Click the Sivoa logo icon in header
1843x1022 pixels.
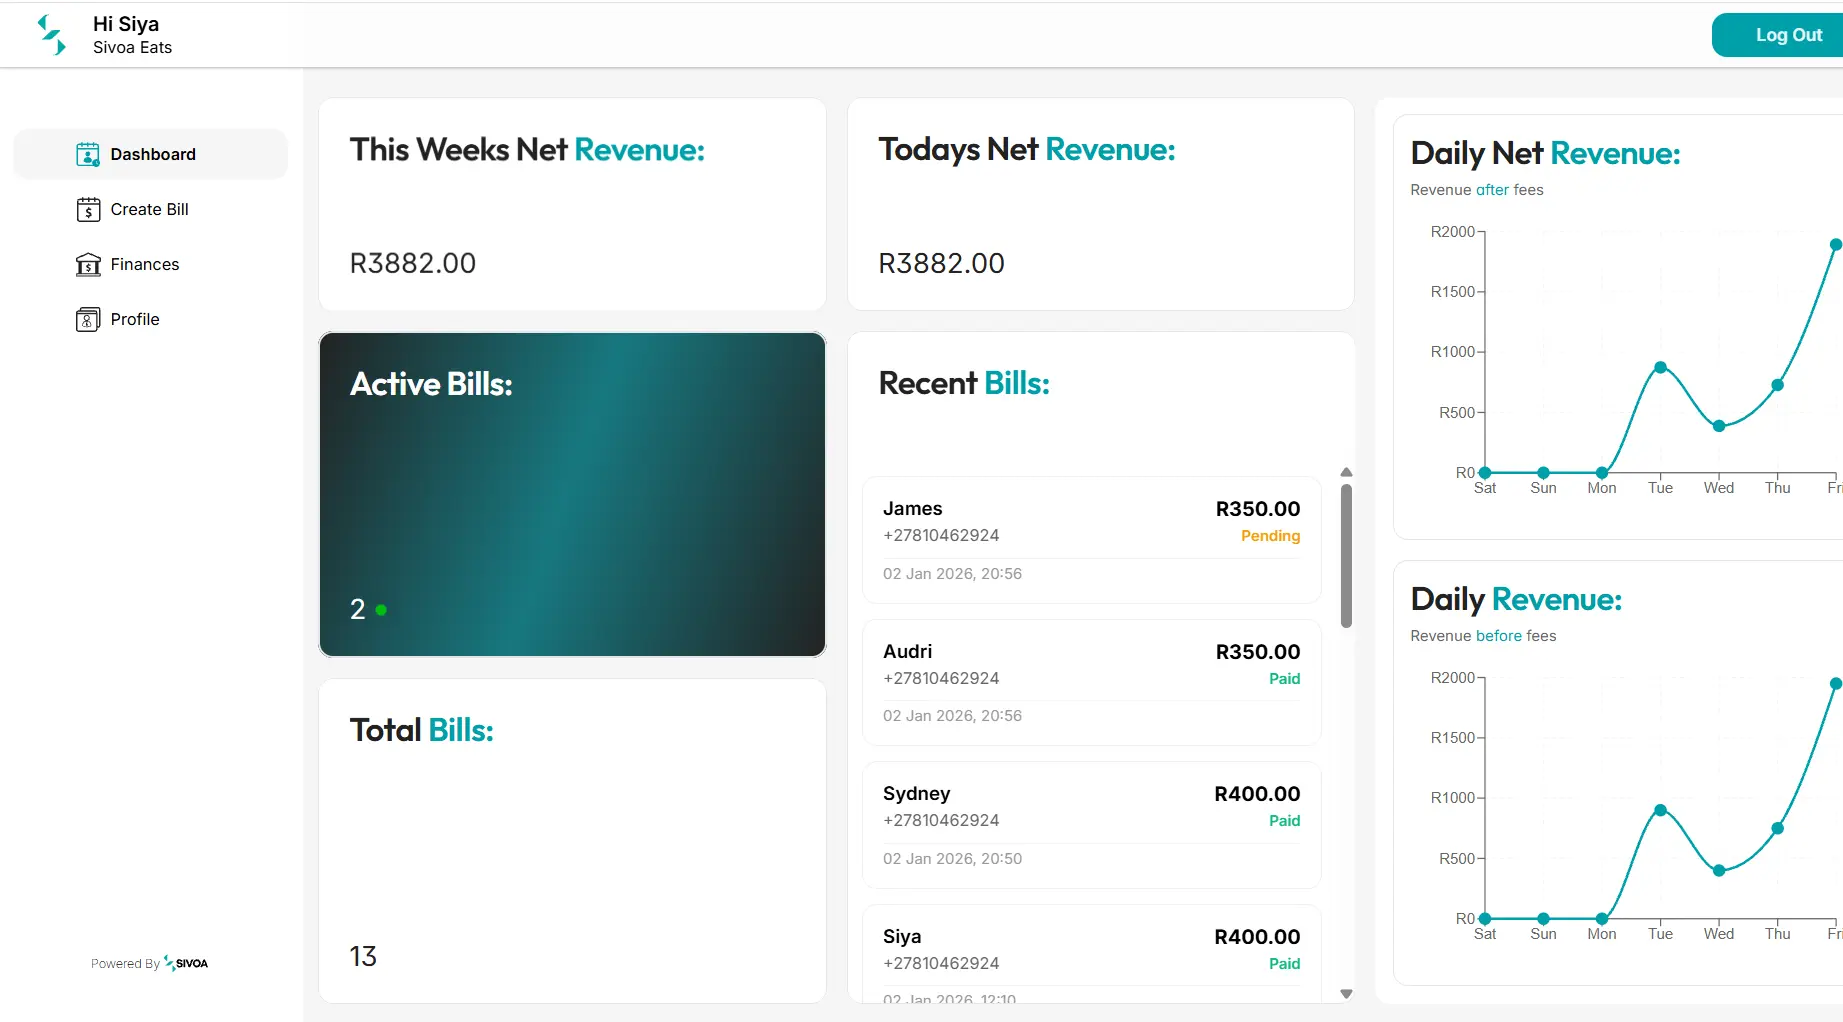(52, 35)
